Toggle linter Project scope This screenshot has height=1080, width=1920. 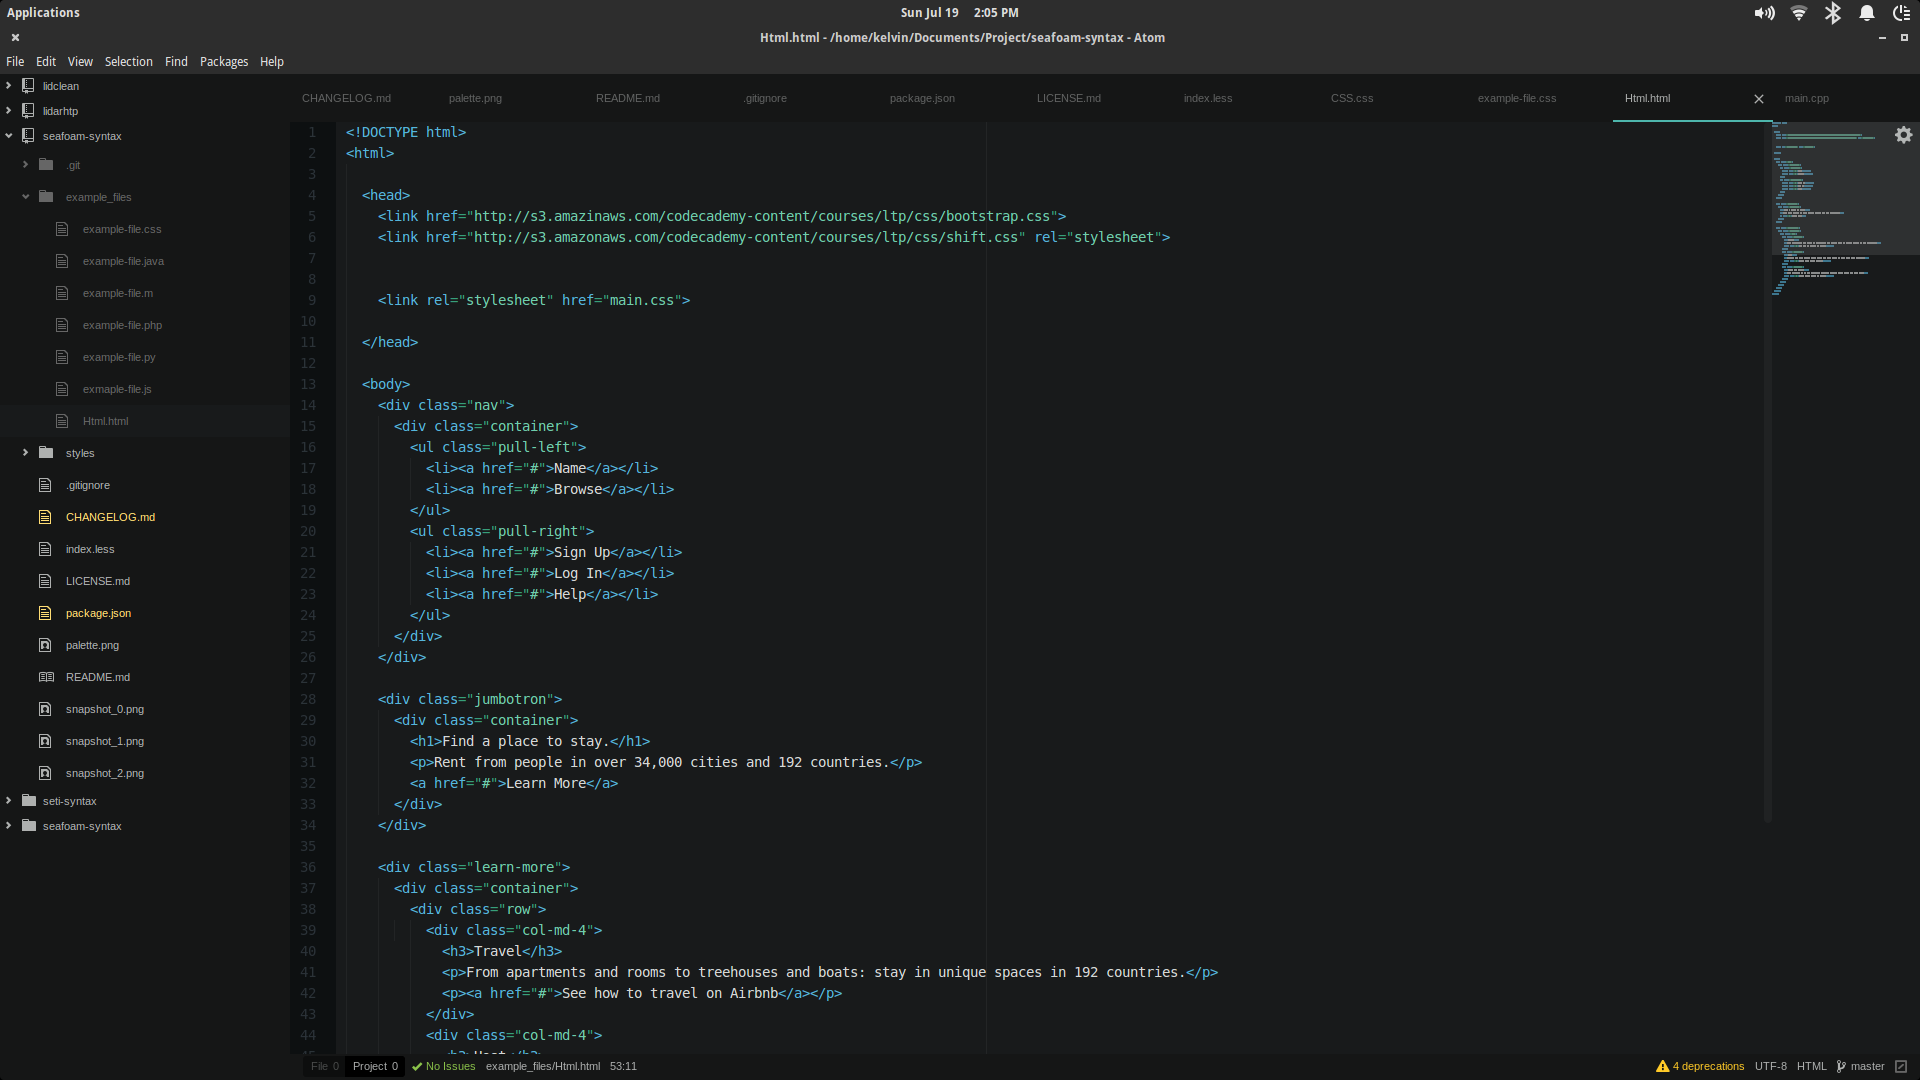[375, 1066]
